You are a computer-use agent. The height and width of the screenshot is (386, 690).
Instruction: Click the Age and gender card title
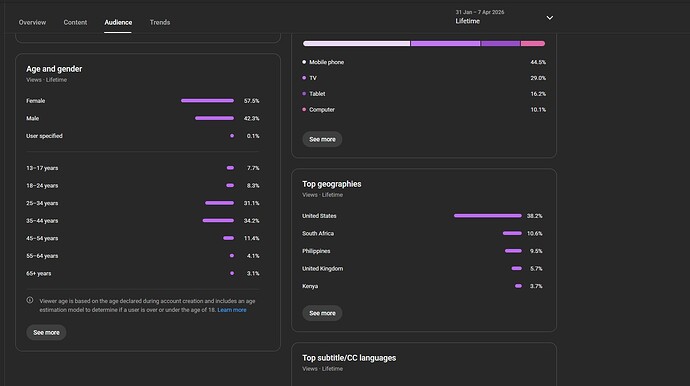(x=54, y=69)
